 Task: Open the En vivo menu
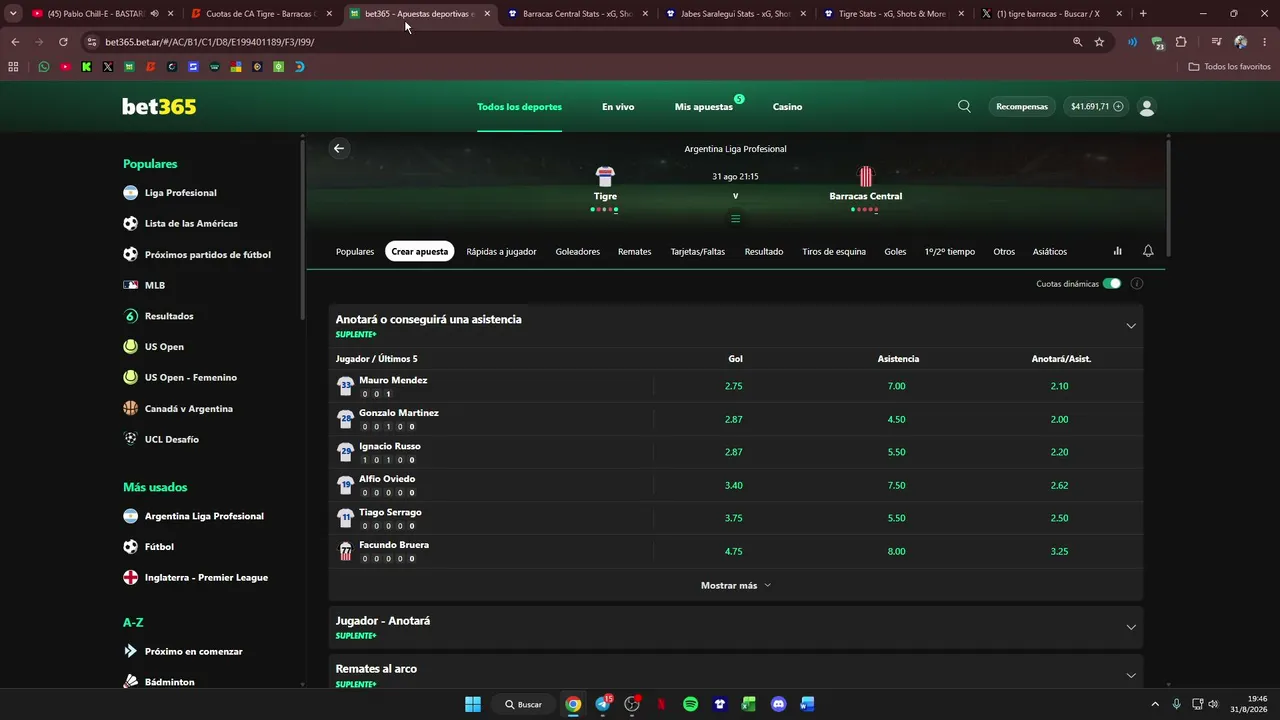pos(618,107)
